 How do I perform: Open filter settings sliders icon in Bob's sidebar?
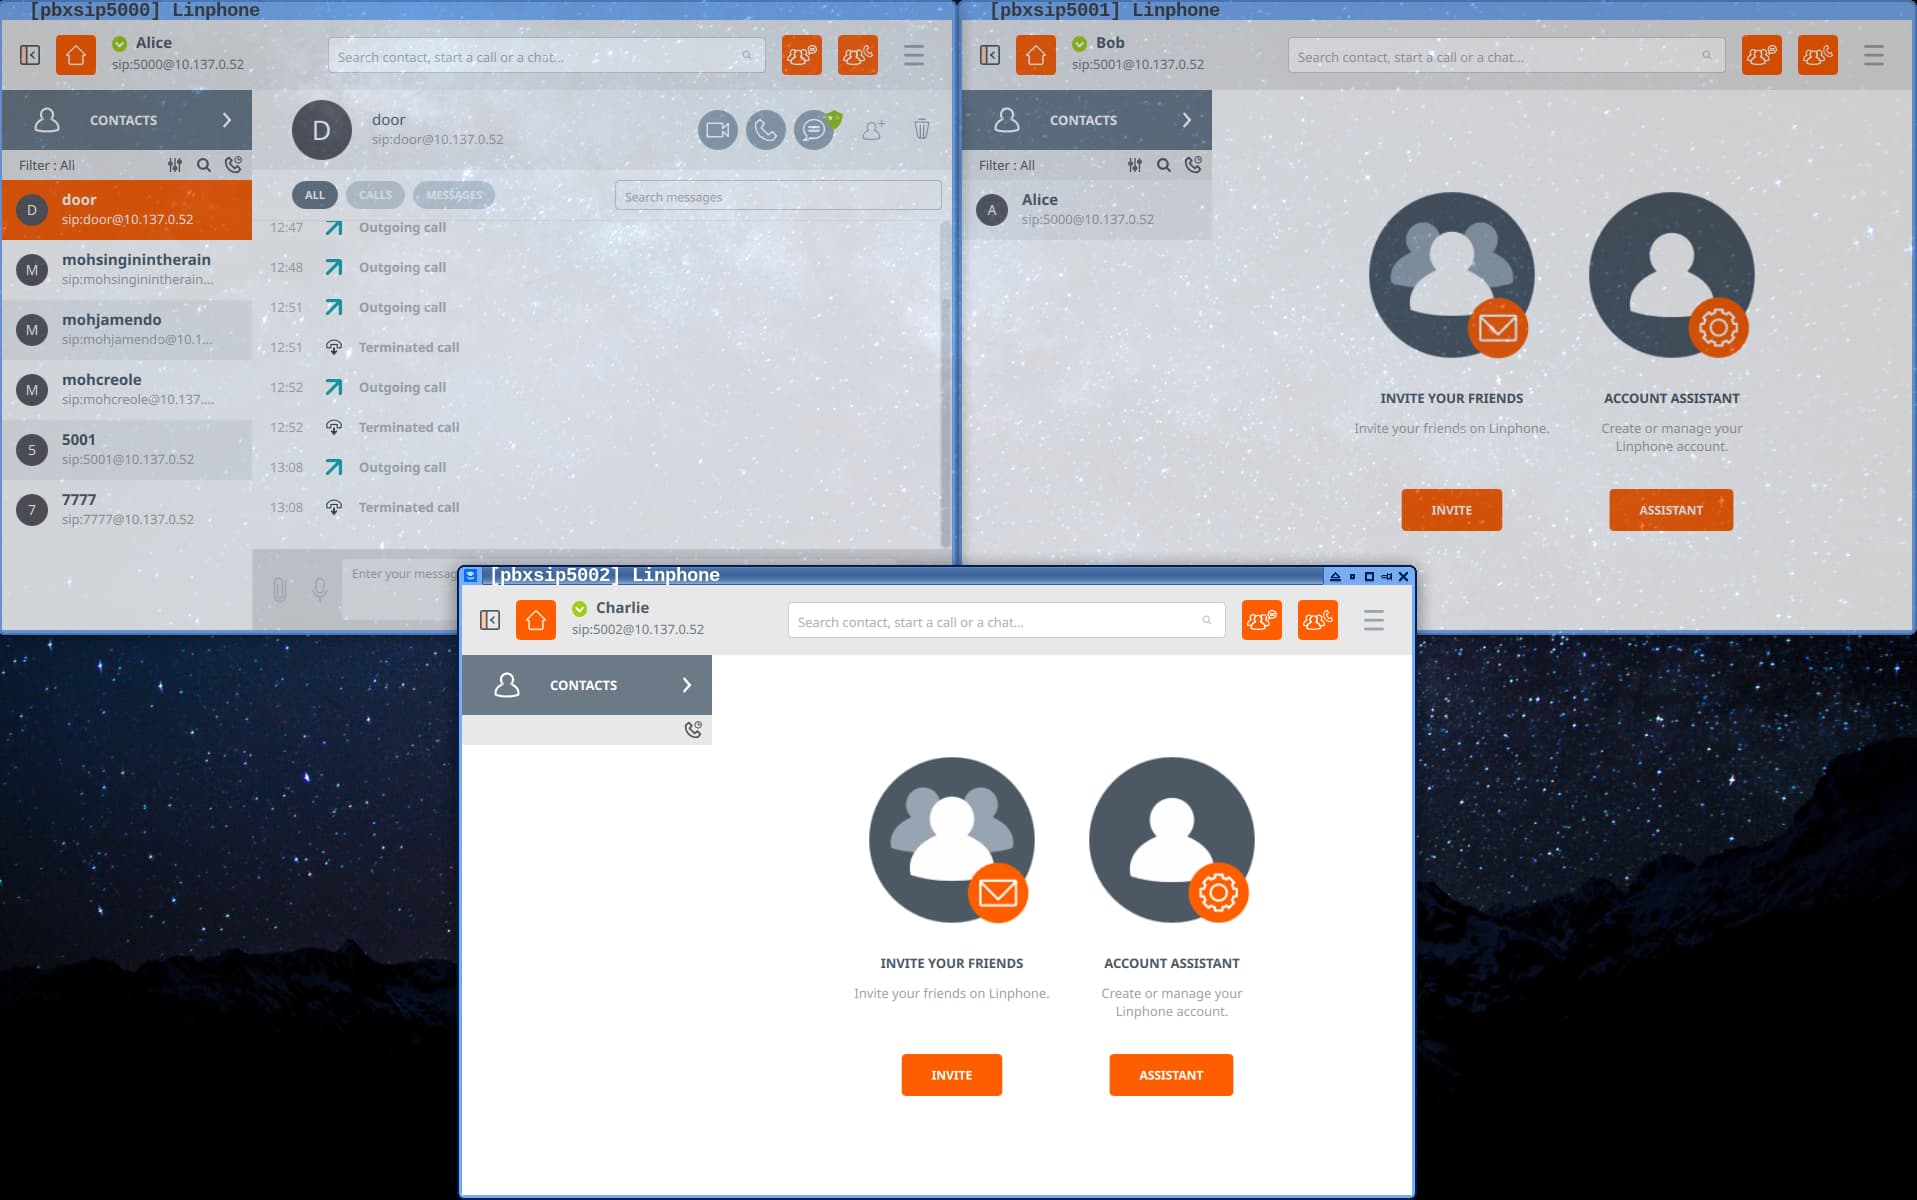pyautogui.click(x=1135, y=165)
